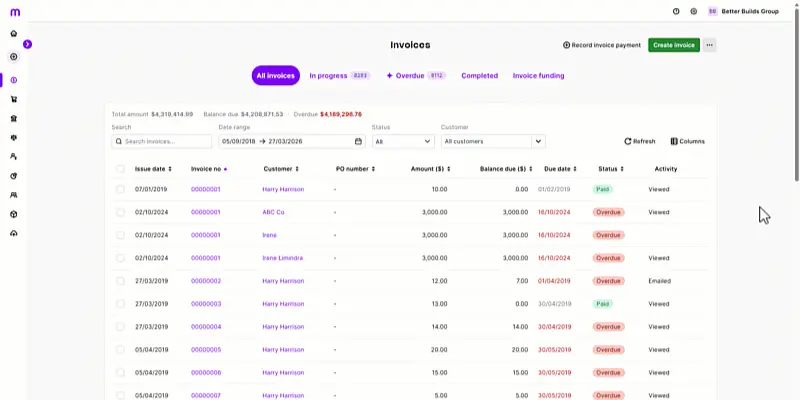Open the Irene Limindra customer link
800x400 pixels.
tap(283, 258)
